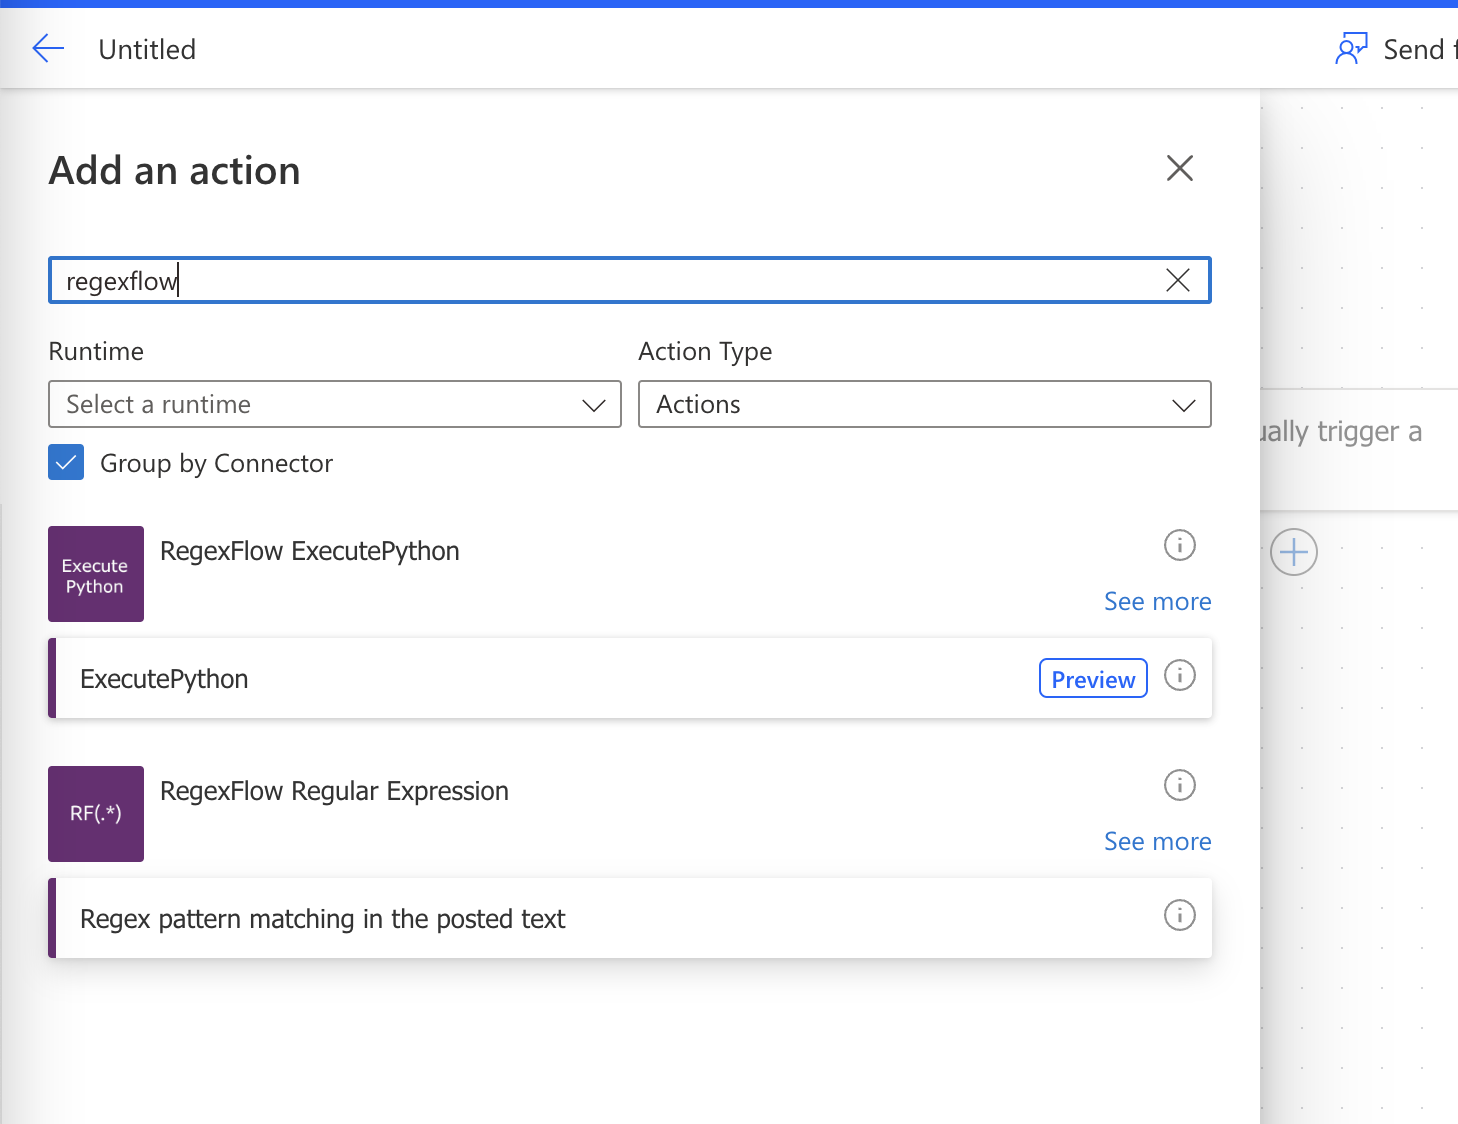Open info for the ExecutePython action

coord(1179,676)
